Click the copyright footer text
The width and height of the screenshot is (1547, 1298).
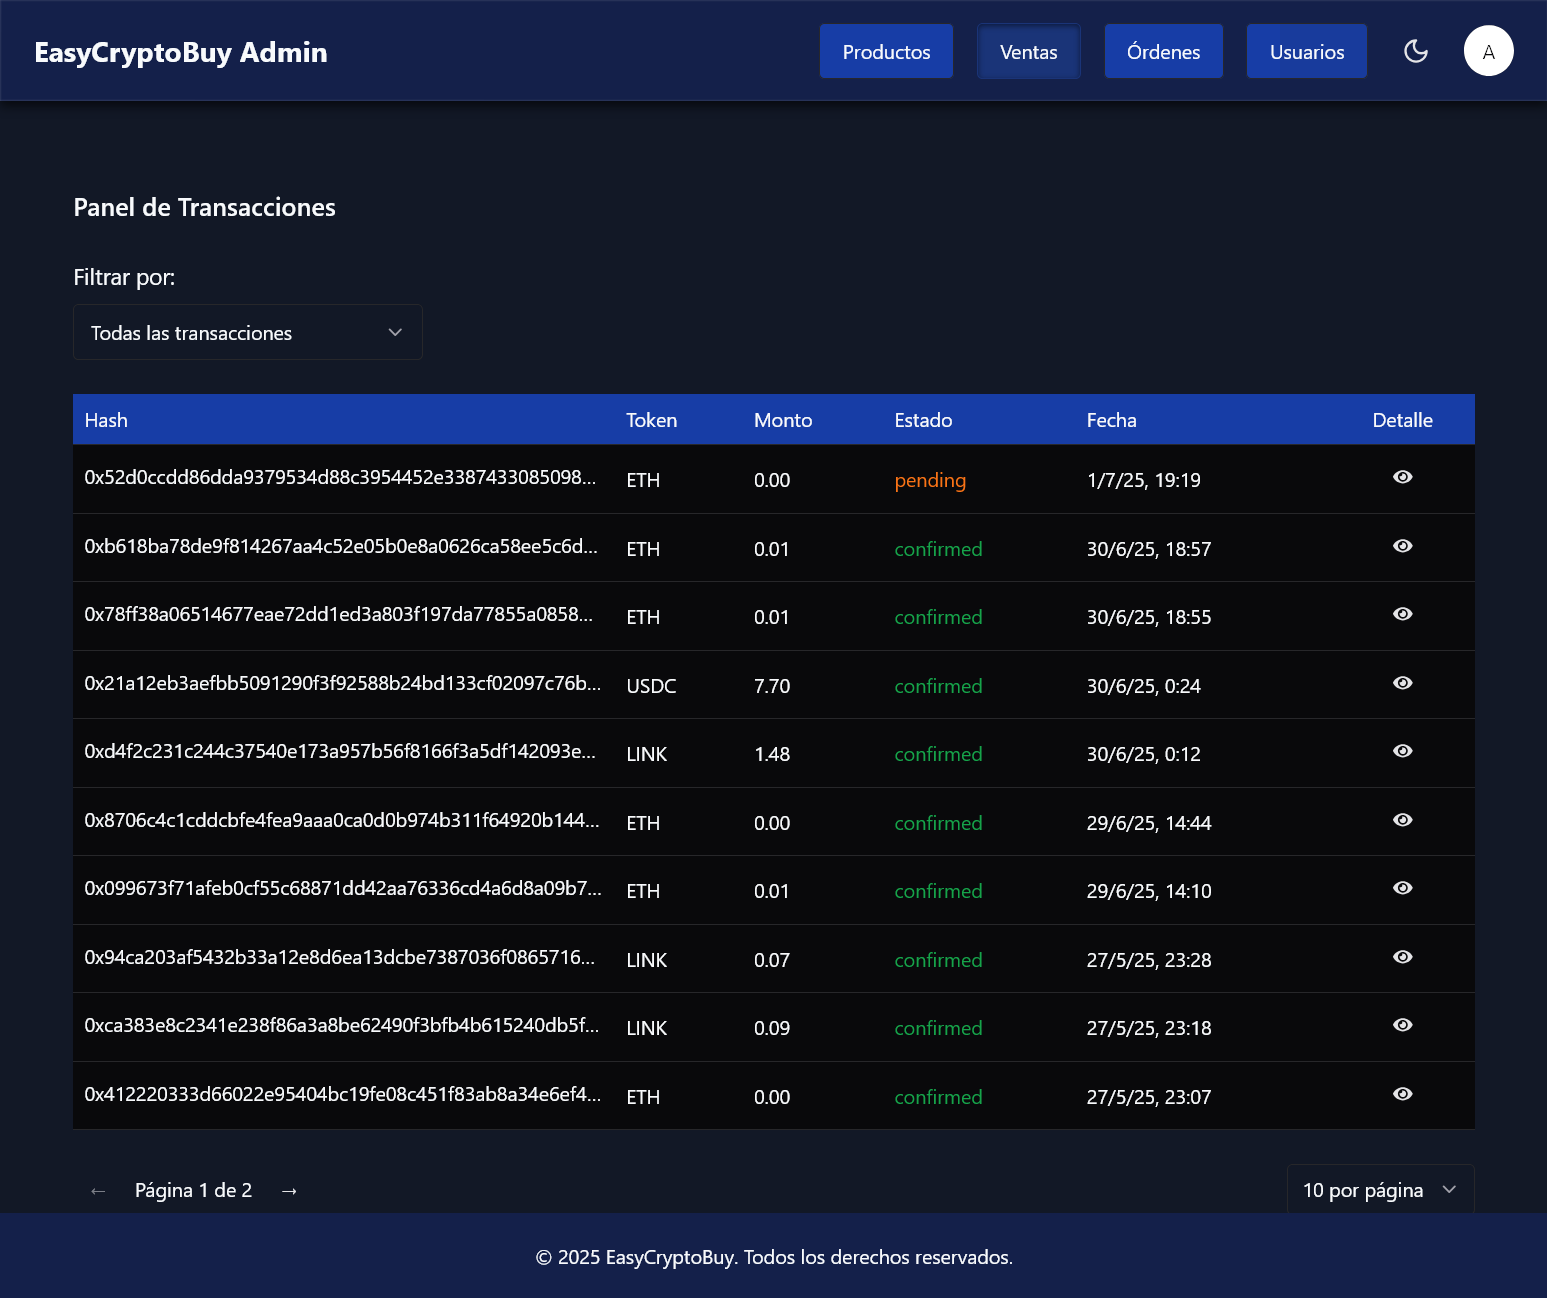click(x=774, y=1257)
